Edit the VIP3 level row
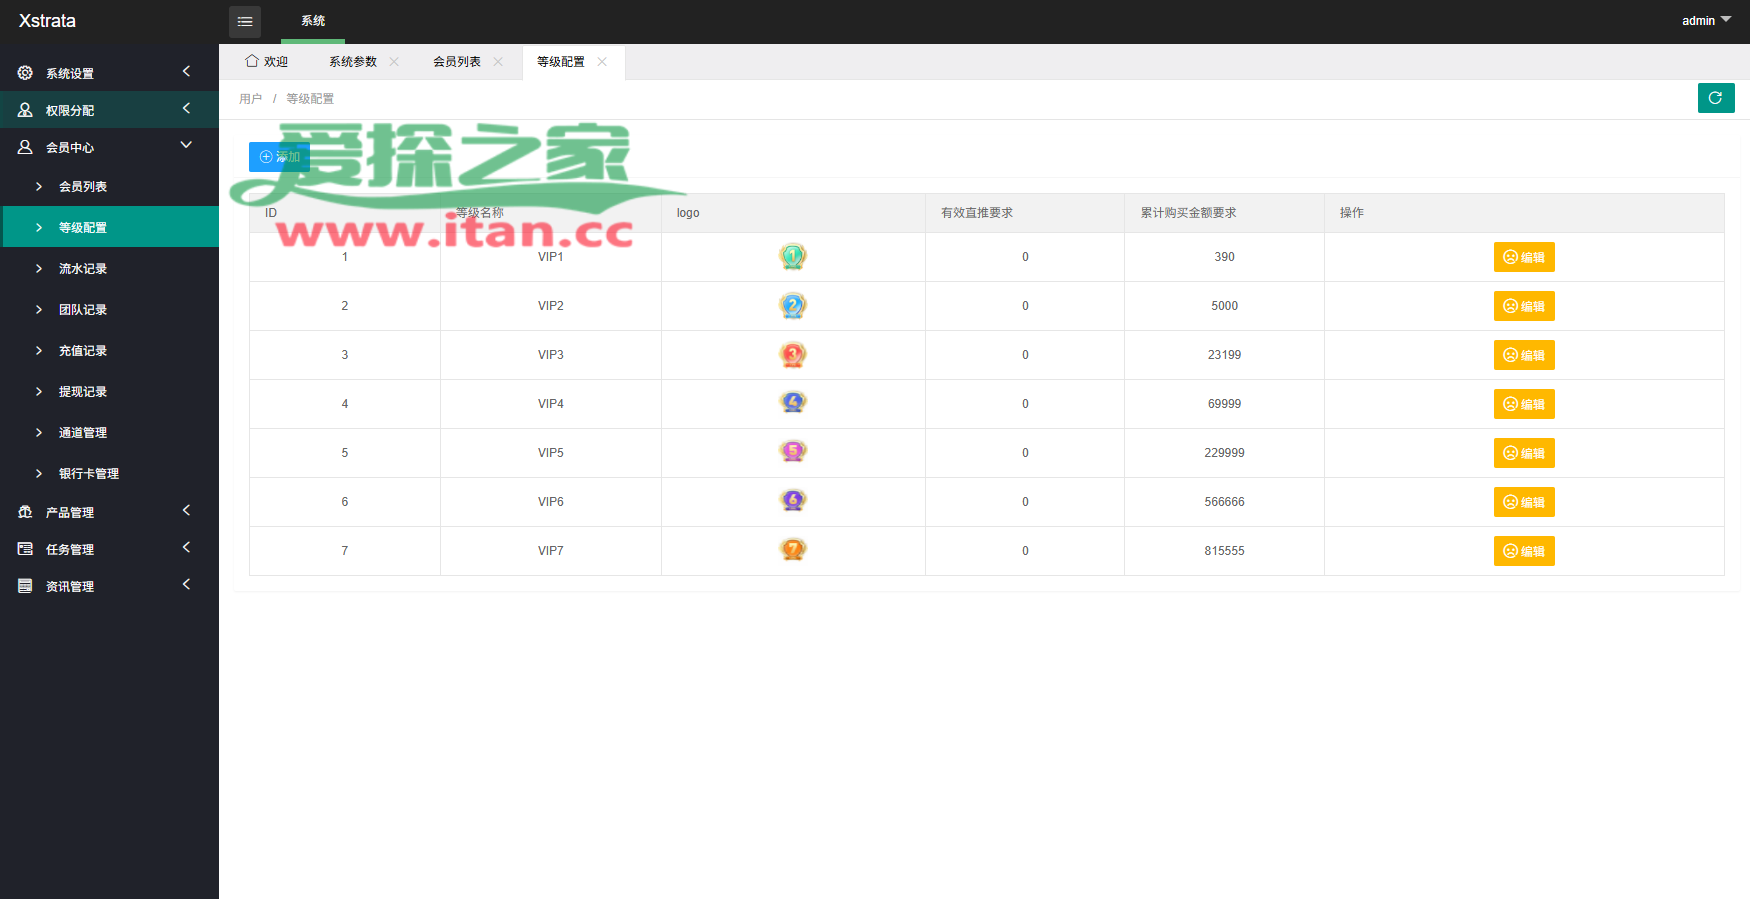This screenshot has width=1750, height=899. coord(1523,355)
